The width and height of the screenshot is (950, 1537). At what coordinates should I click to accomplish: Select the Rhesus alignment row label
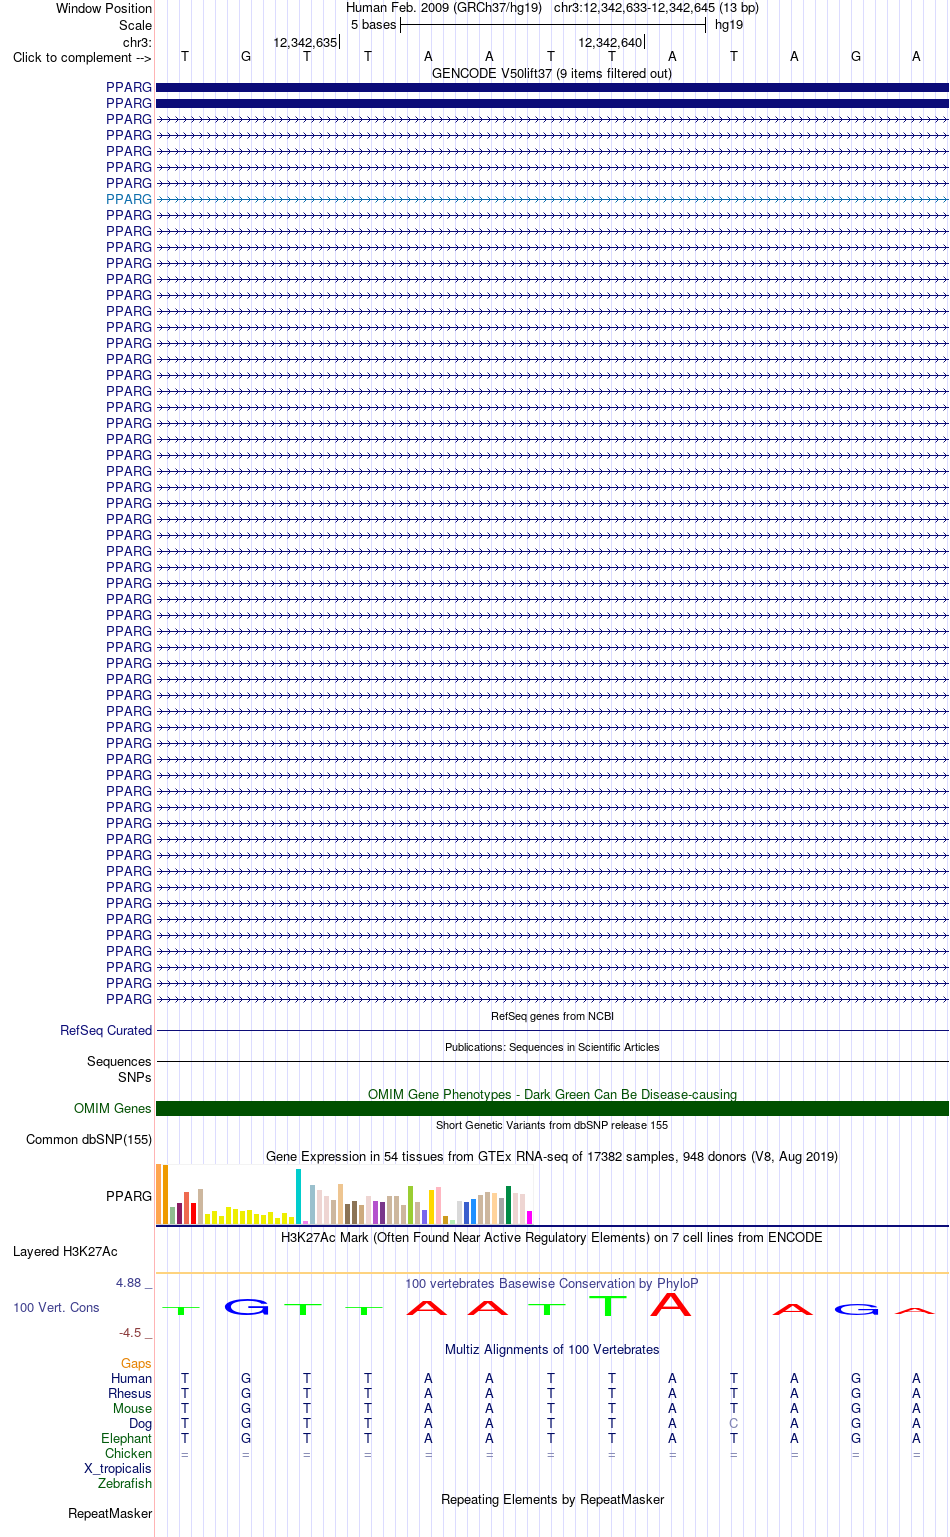[x=130, y=1393]
